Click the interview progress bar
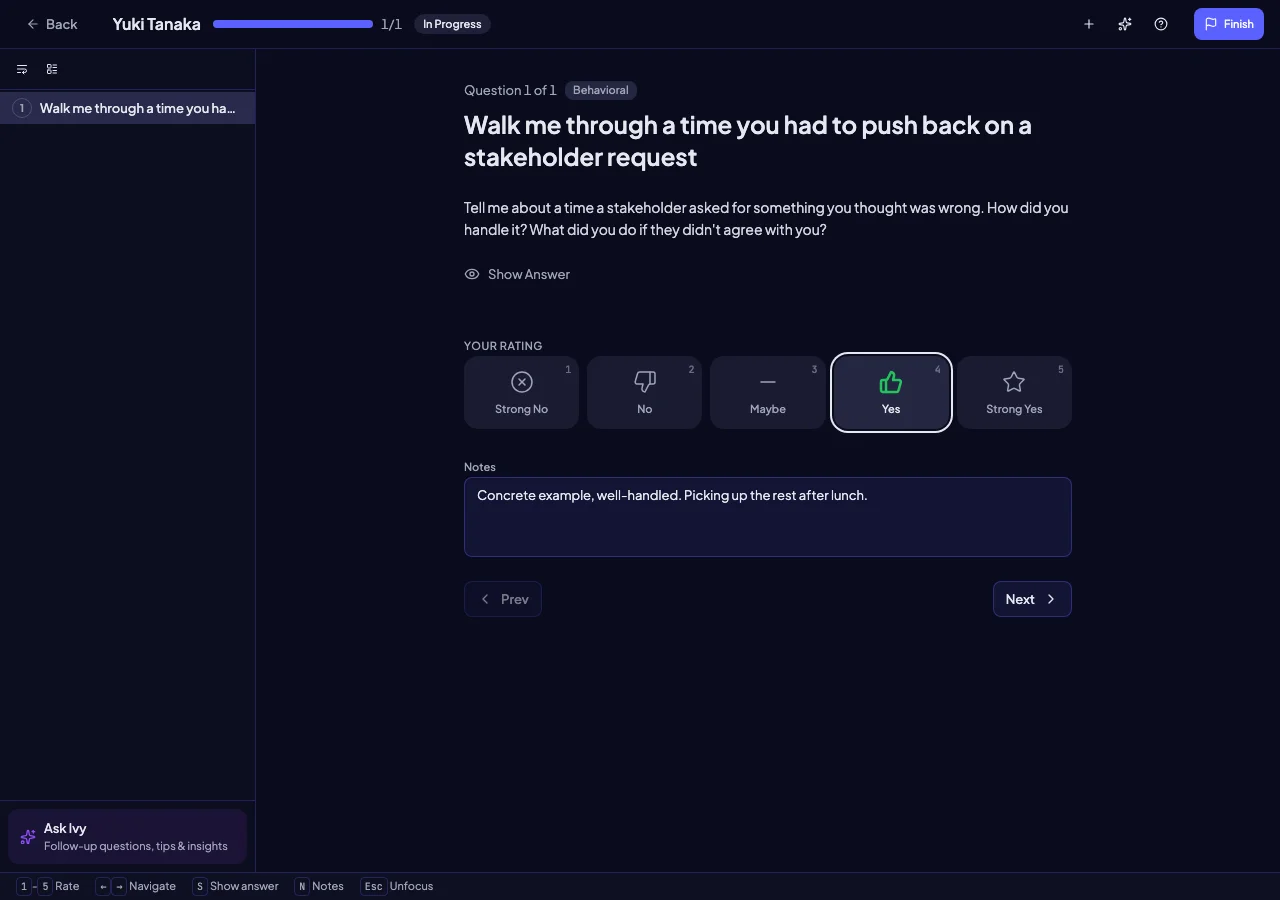The image size is (1280, 900). click(x=293, y=24)
